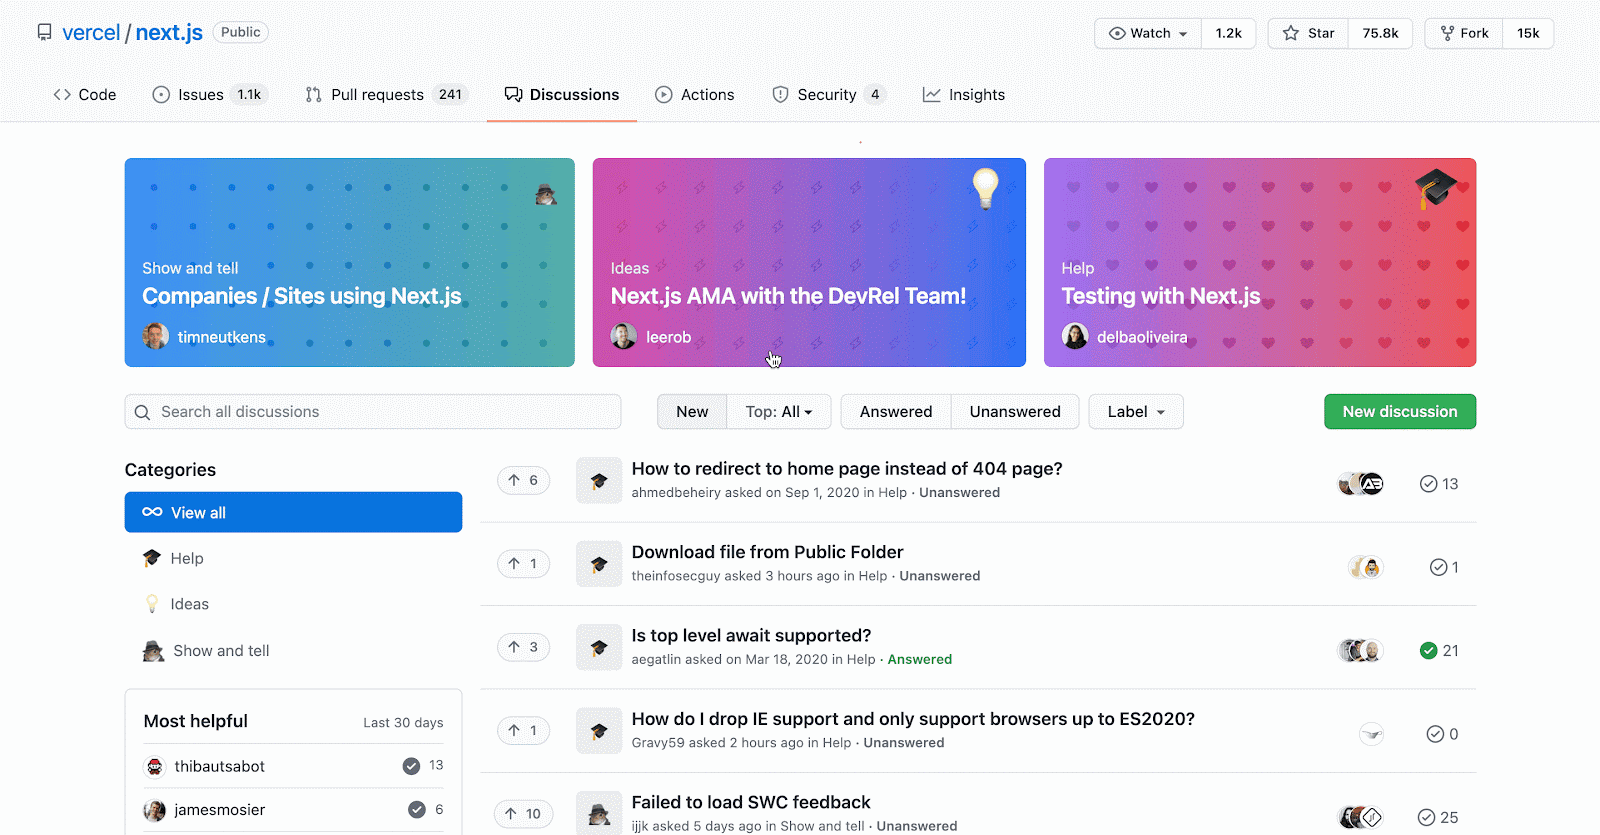The height and width of the screenshot is (835, 1600).
Task: Switch to the Issues tab
Action: 210,95
